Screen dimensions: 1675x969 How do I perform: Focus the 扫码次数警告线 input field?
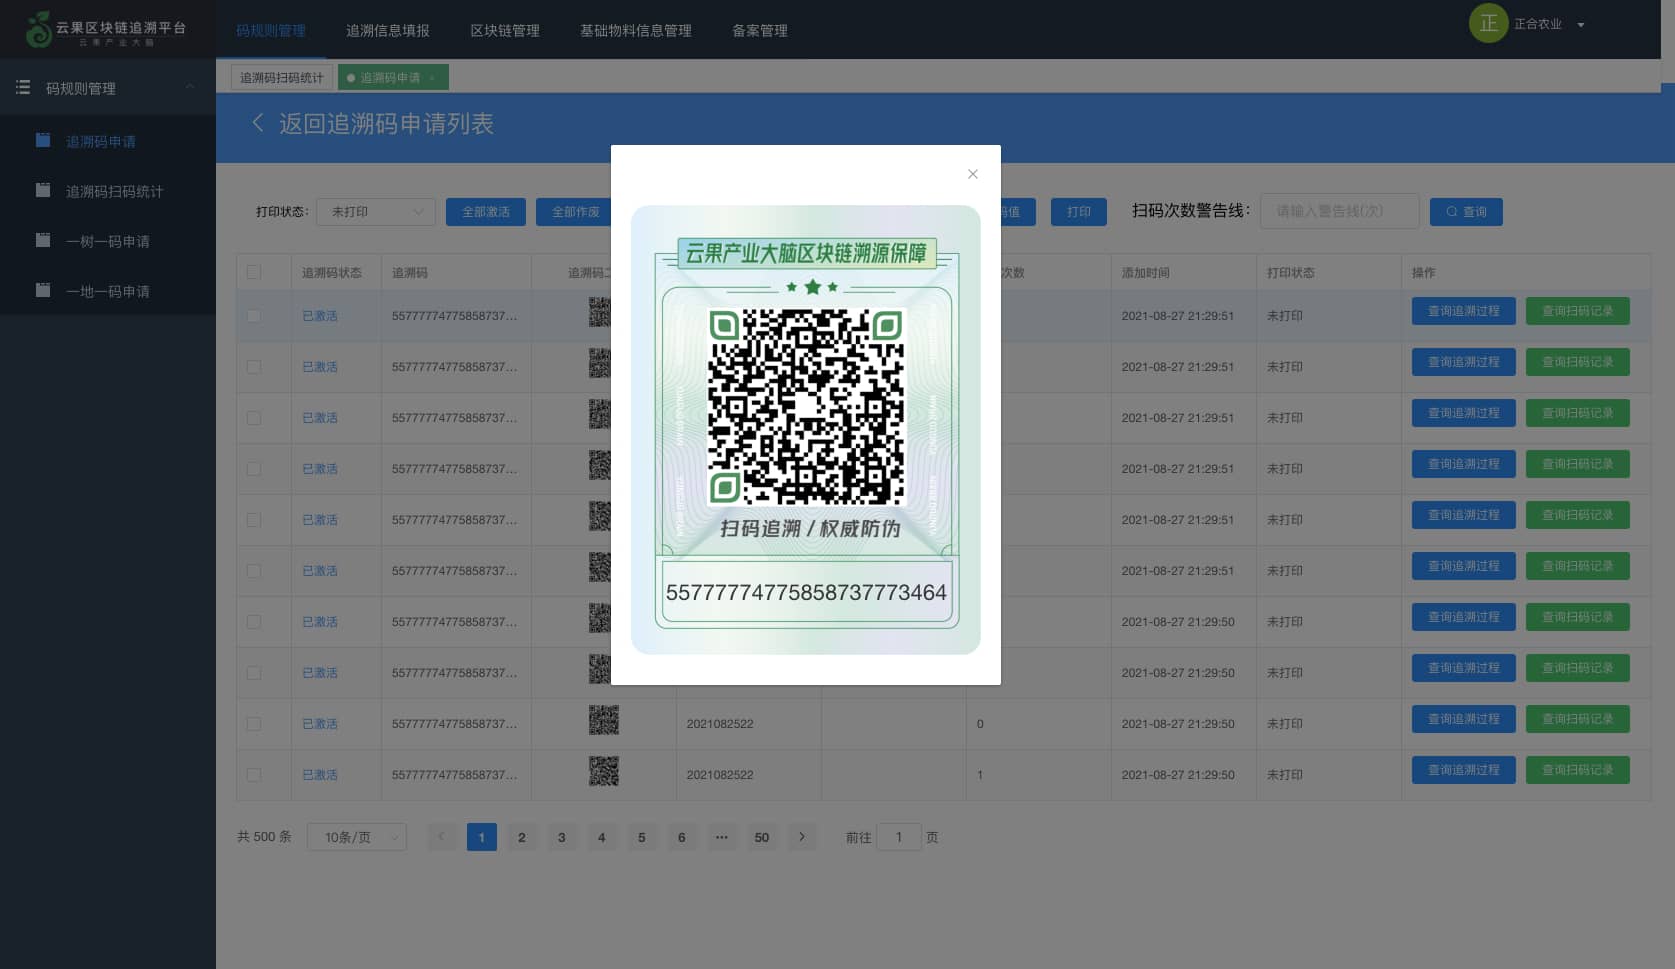tap(1340, 211)
